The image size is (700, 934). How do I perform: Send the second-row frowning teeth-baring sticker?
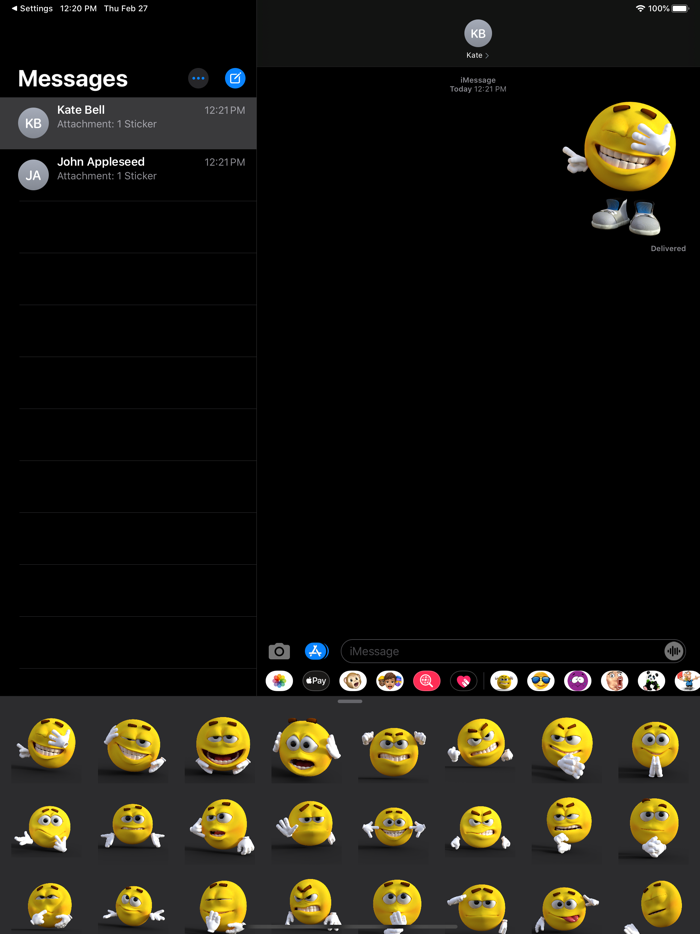480,828
